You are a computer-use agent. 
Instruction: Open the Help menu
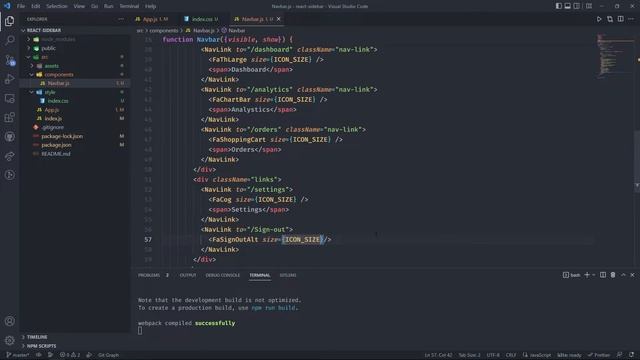tap(151, 6)
